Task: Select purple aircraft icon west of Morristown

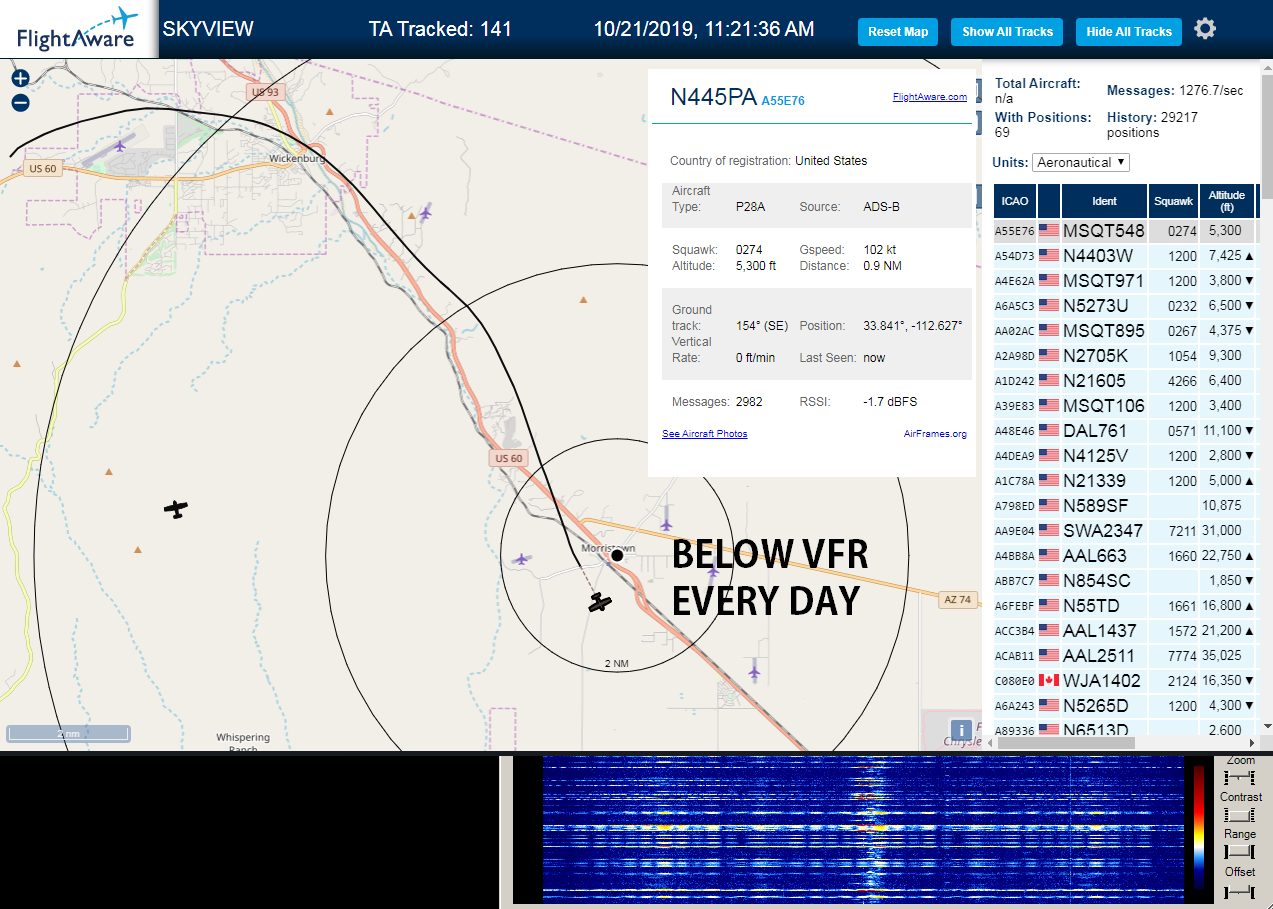Action: tap(521, 559)
